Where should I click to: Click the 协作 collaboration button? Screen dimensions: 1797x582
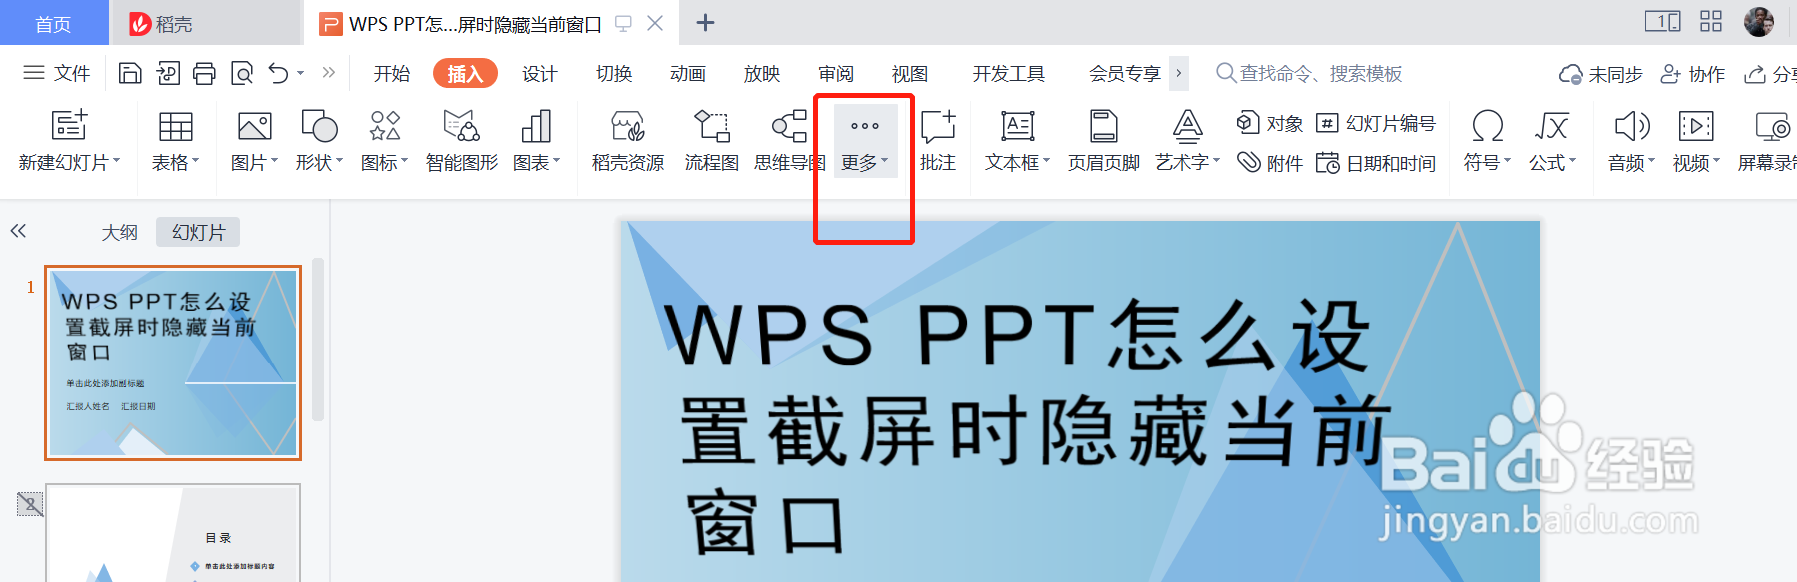point(1693,74)
